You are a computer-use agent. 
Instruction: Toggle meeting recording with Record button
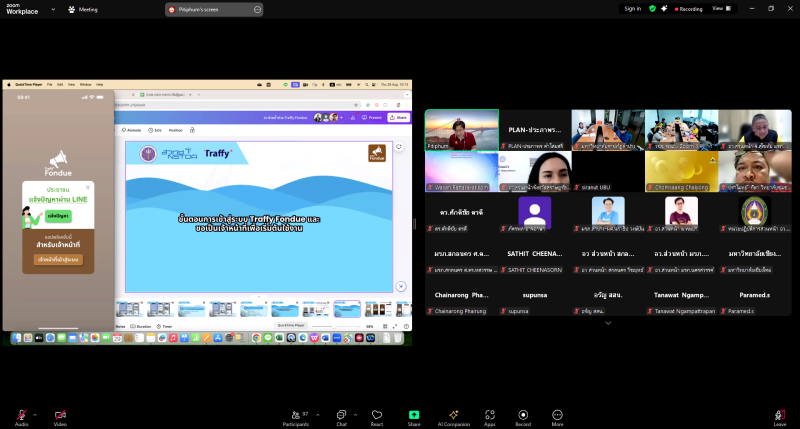523,415
